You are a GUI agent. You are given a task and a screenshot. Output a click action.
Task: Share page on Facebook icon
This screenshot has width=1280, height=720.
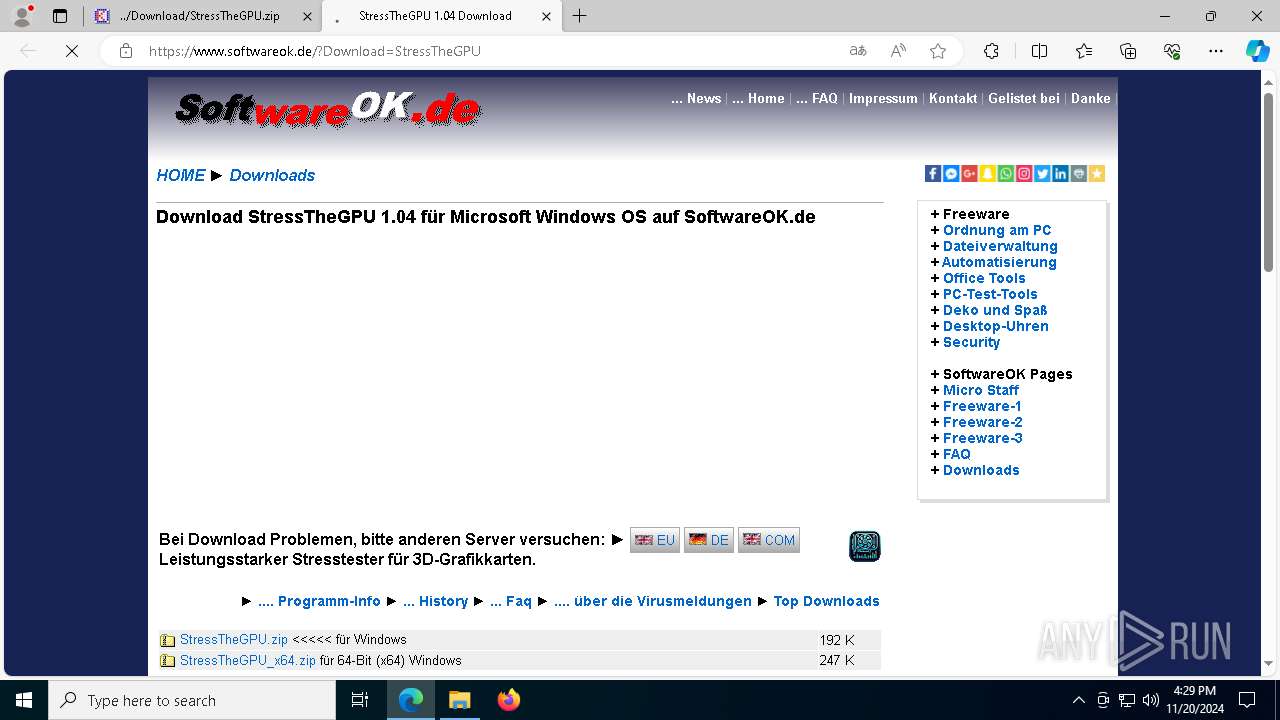tap(933, 174)
